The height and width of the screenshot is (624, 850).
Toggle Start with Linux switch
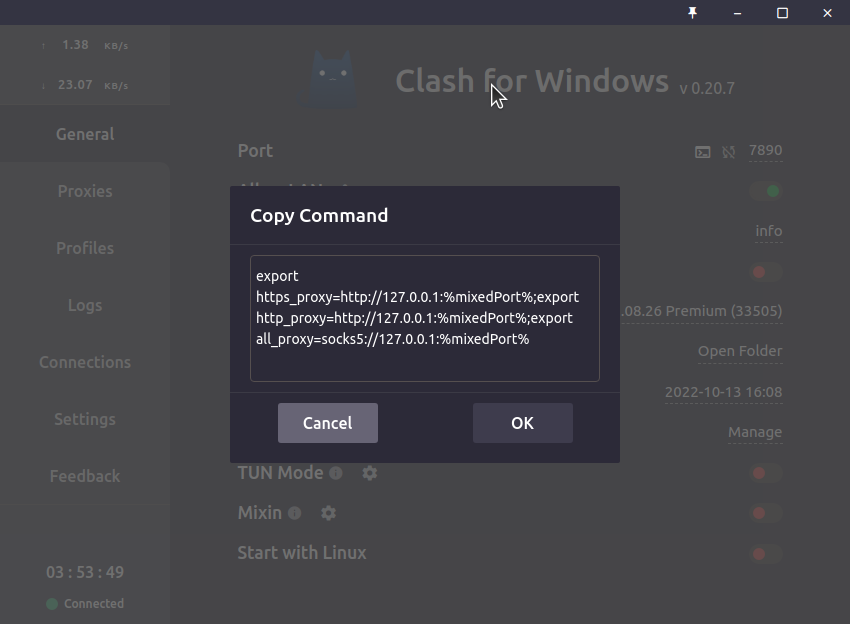click(x=765, y=554)
